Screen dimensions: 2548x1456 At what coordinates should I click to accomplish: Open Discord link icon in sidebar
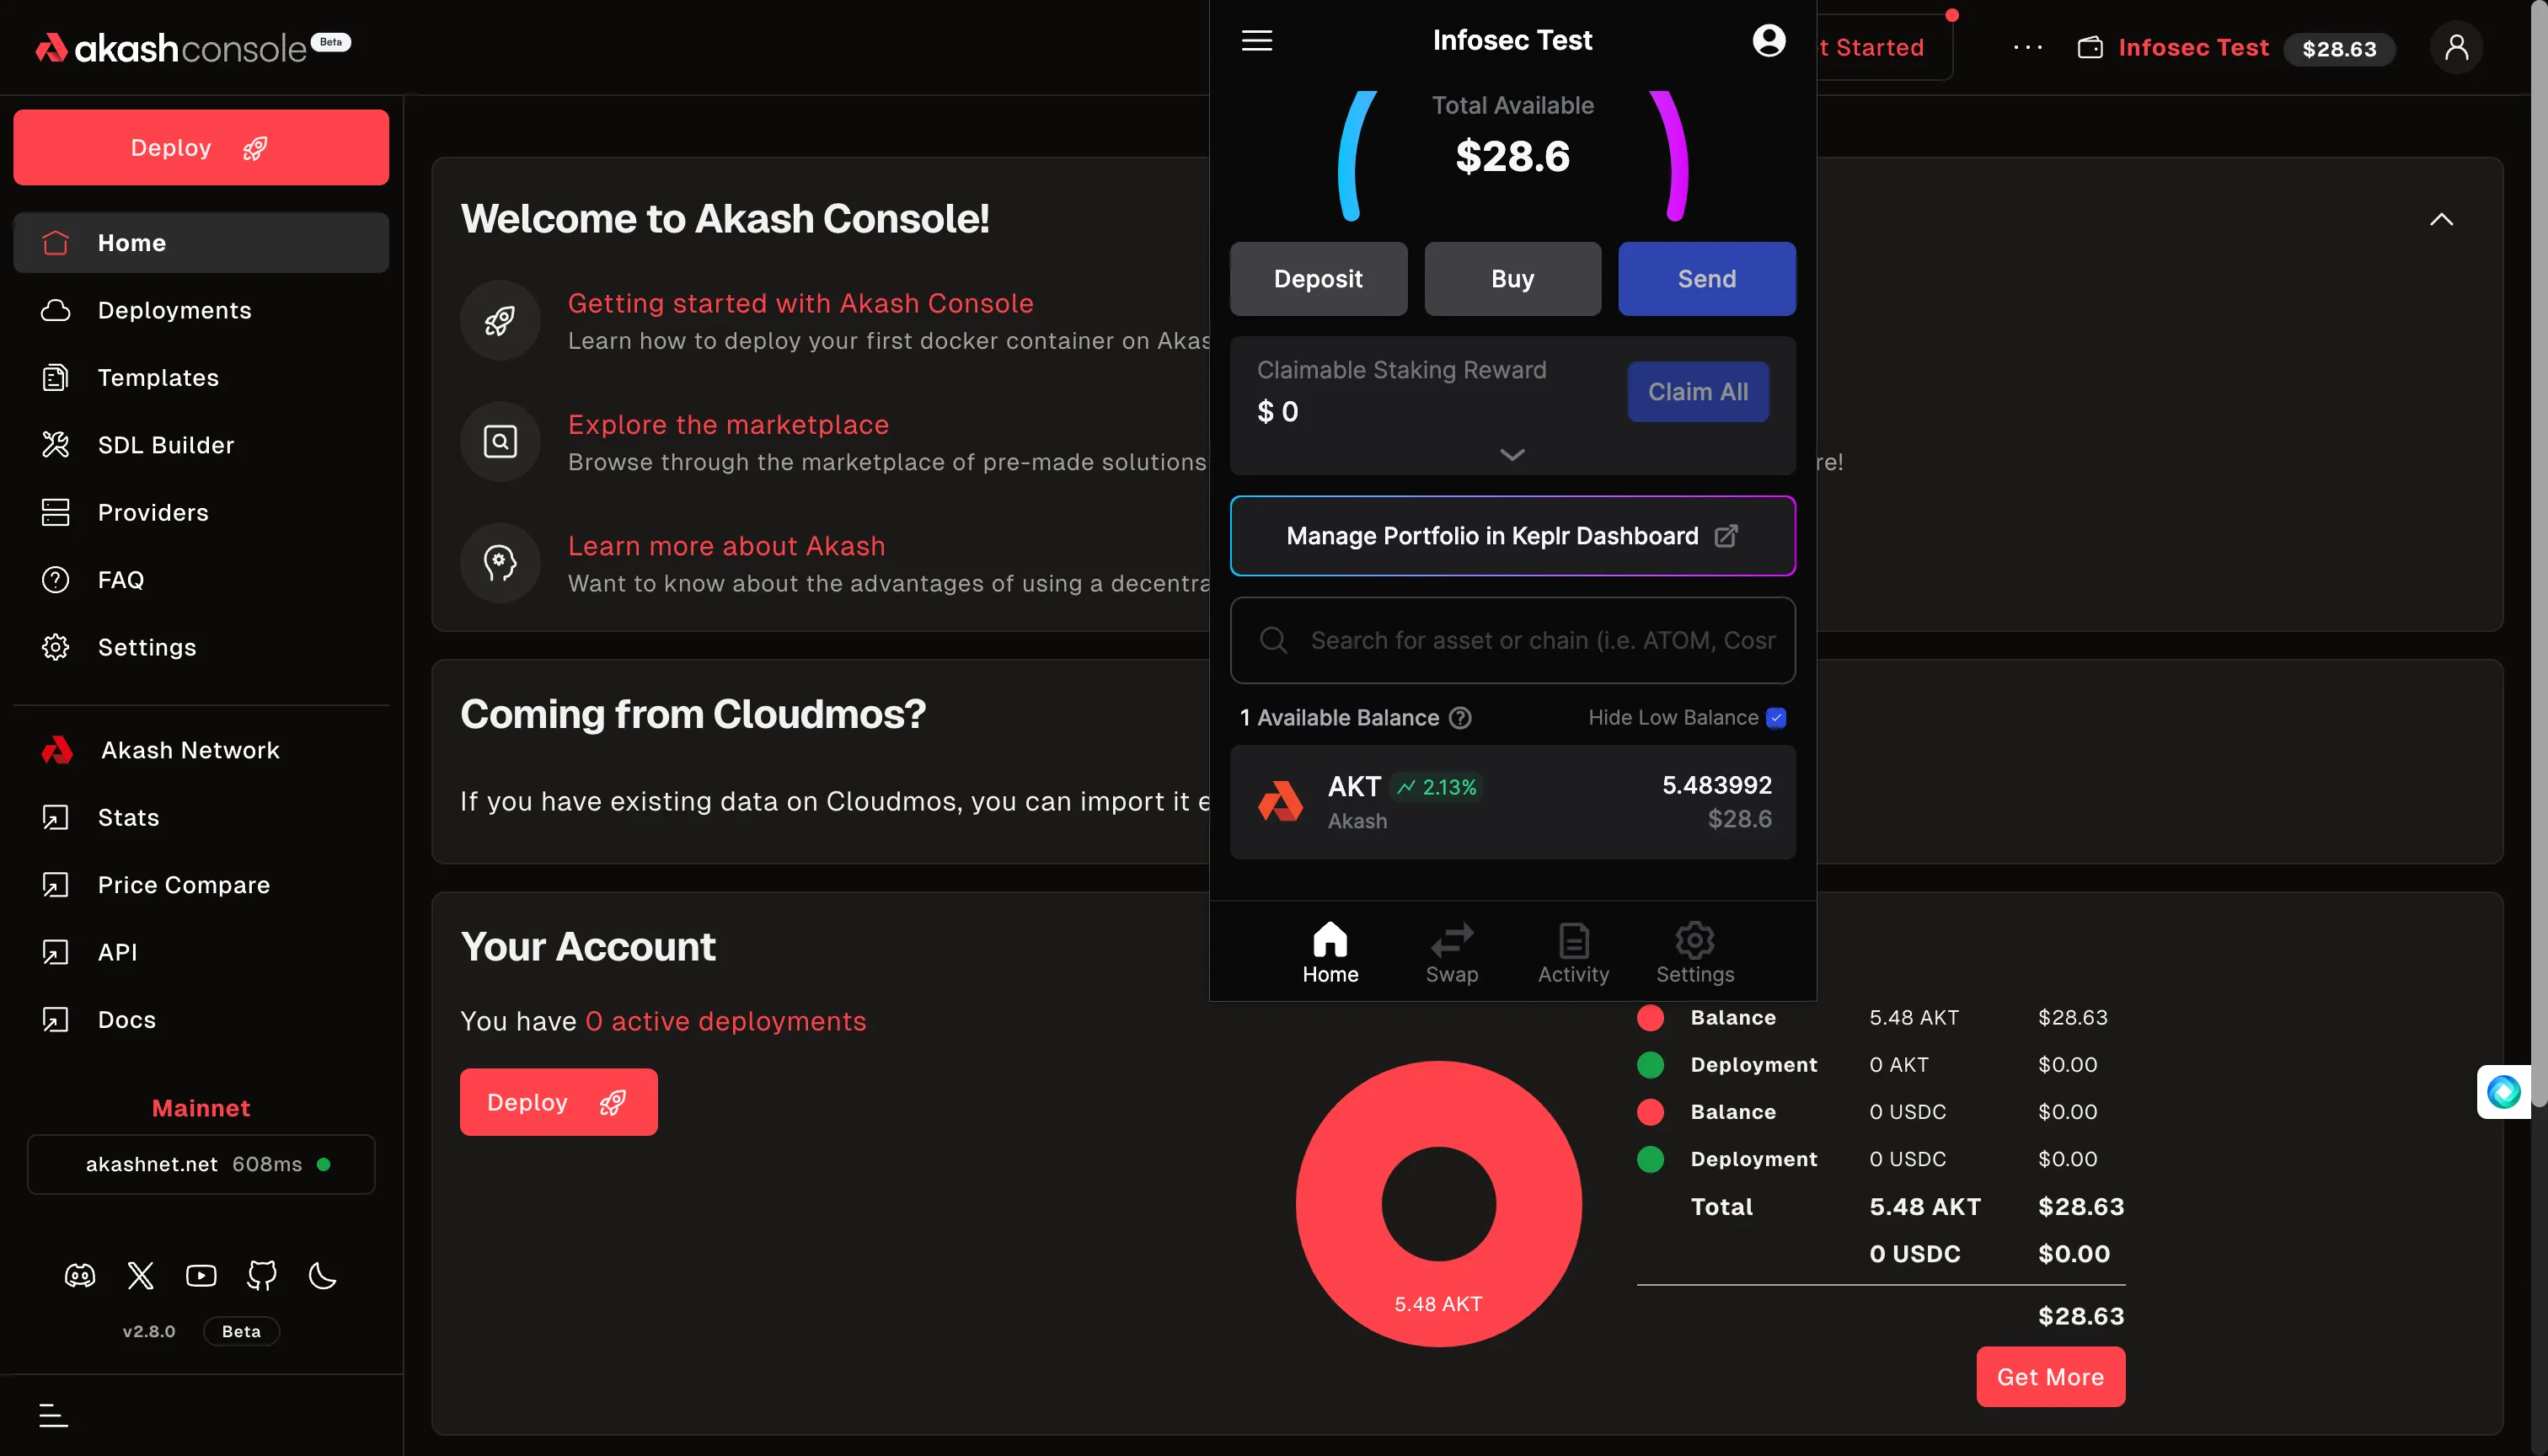[x=80, y=1275]
